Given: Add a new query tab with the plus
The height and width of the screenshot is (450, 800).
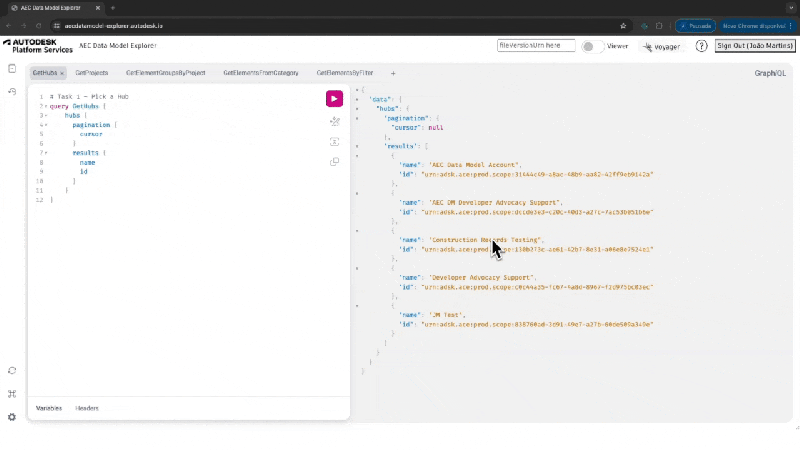Looking at the screenshot, I should [x=393, y=73].
